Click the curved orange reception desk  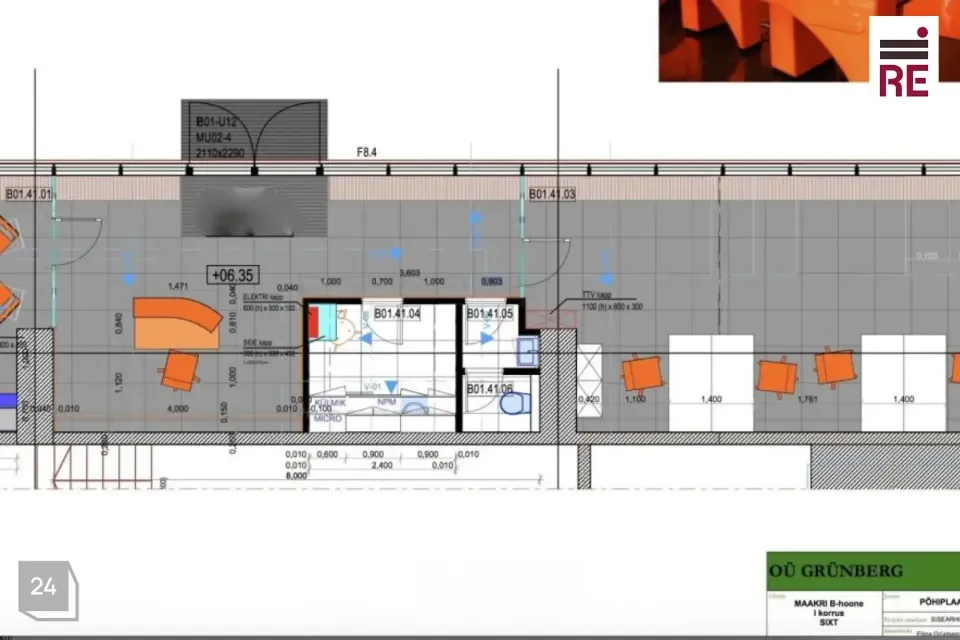tap(176, 322)
